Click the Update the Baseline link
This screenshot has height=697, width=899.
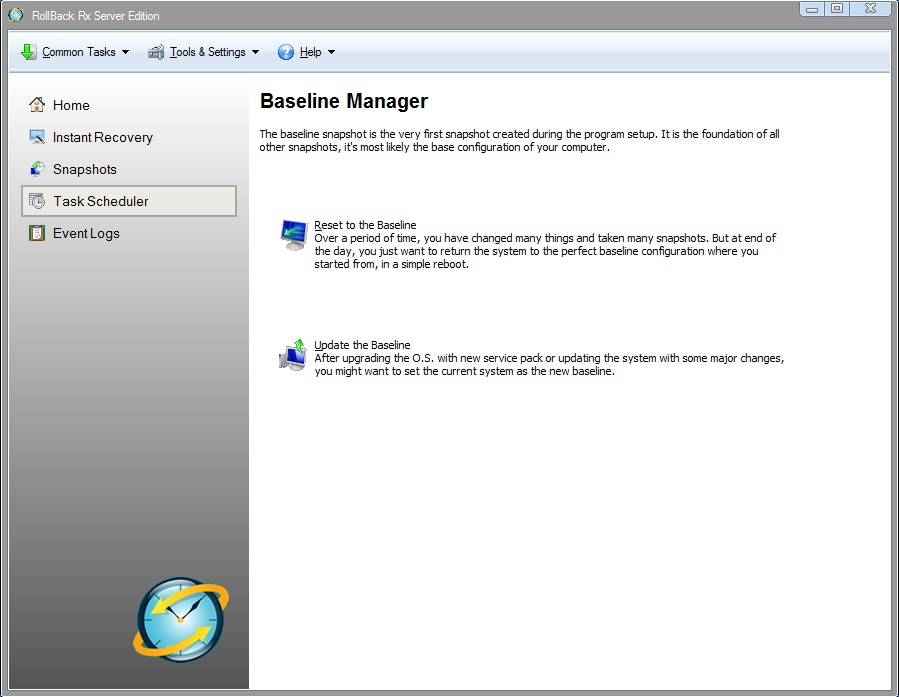click(x=362, y=345)
